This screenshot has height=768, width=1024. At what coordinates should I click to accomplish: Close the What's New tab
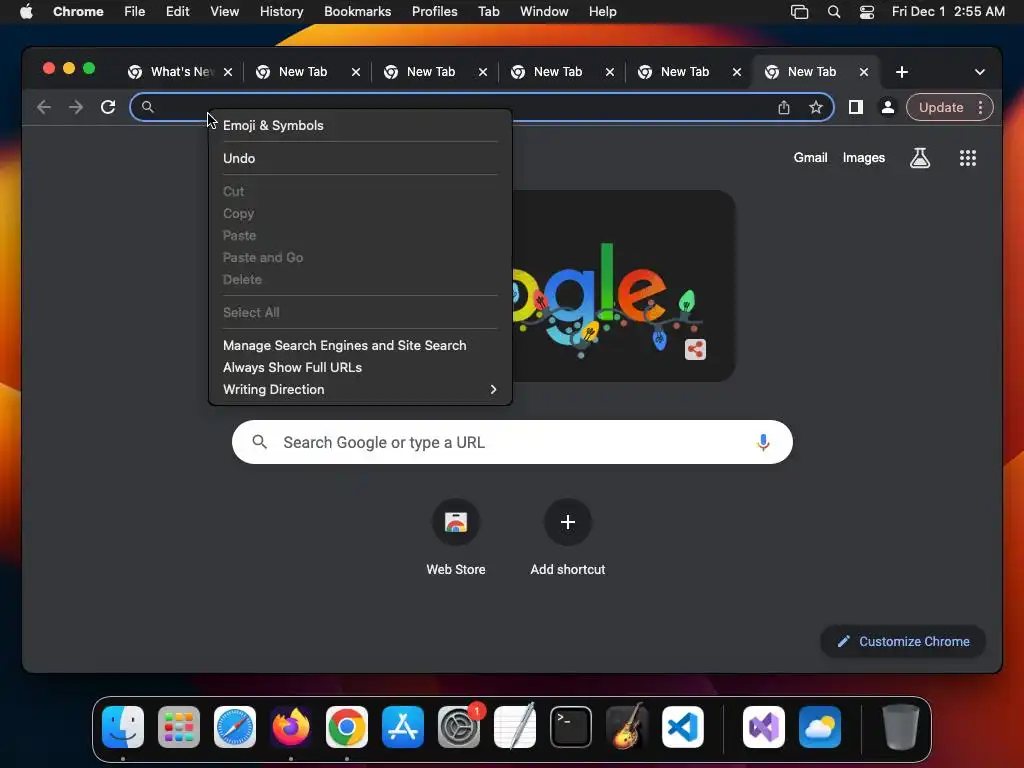[x=228, y=72]
